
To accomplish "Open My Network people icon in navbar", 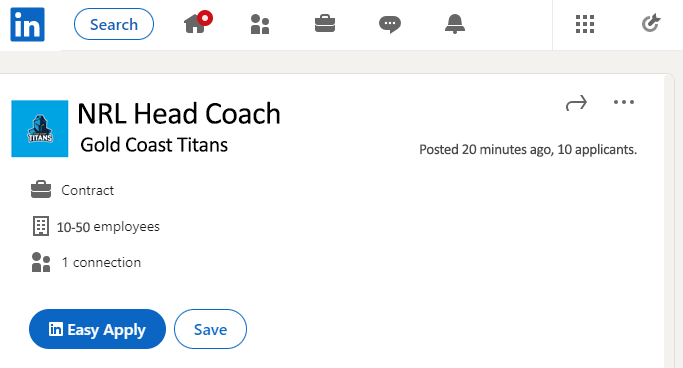I will (260, 24).
